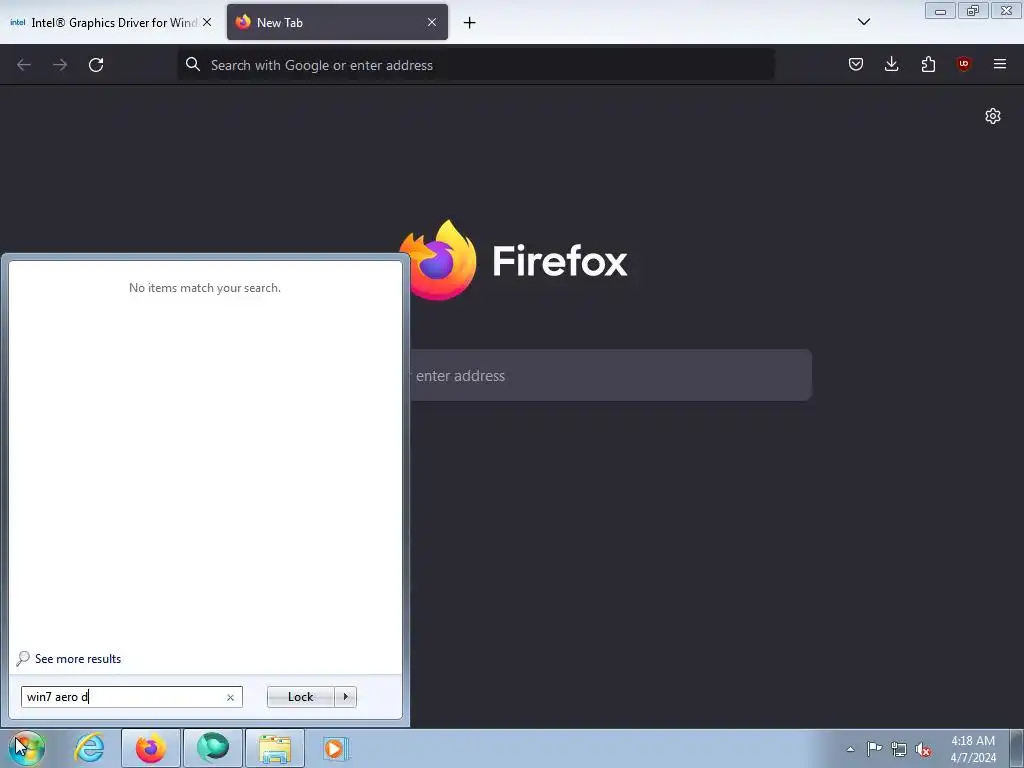
Task: Go back with the browser back arrow
Action: coord(24,65)
